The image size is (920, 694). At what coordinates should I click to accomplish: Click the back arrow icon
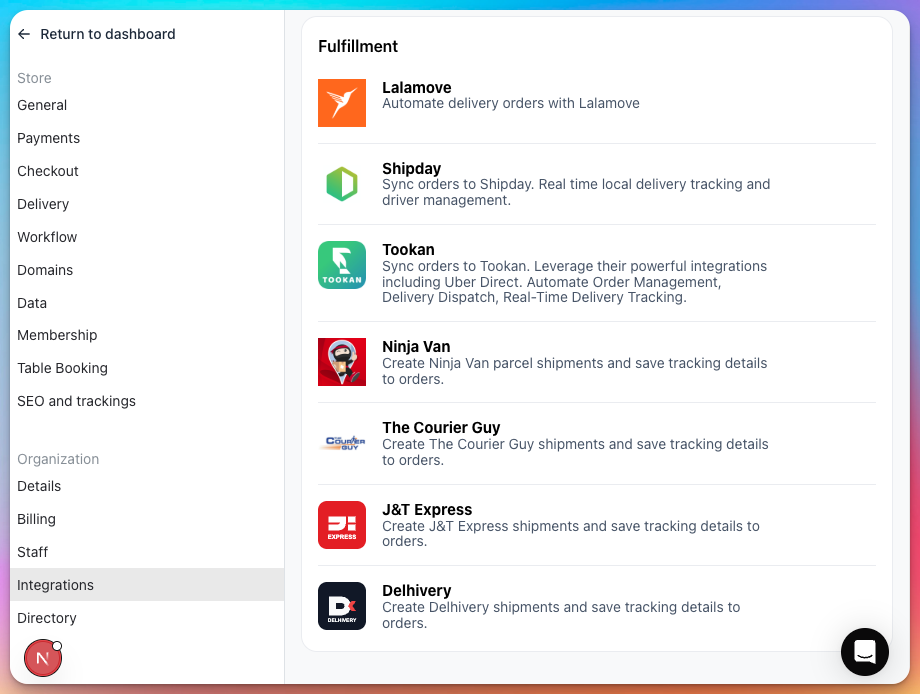pyautogui.click(x=24, y=34)
